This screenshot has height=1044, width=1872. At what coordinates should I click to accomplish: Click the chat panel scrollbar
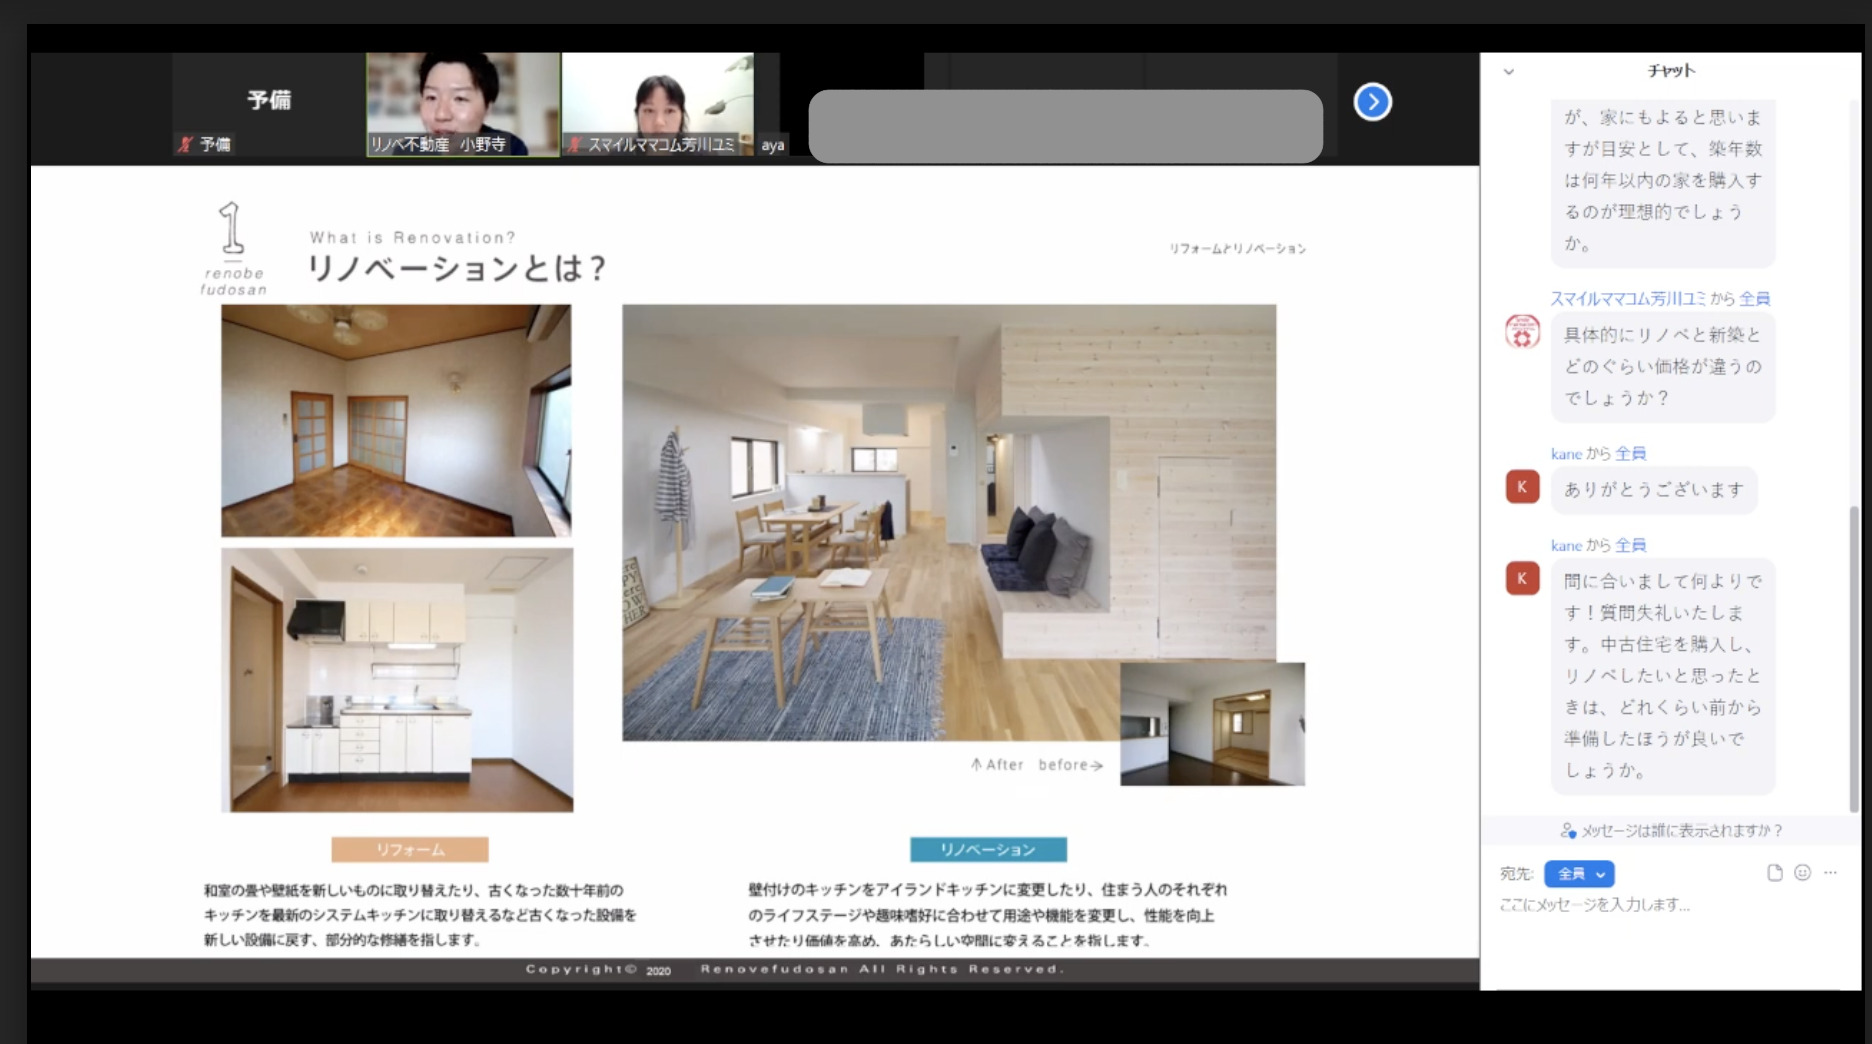click(x=1855, y=660)
